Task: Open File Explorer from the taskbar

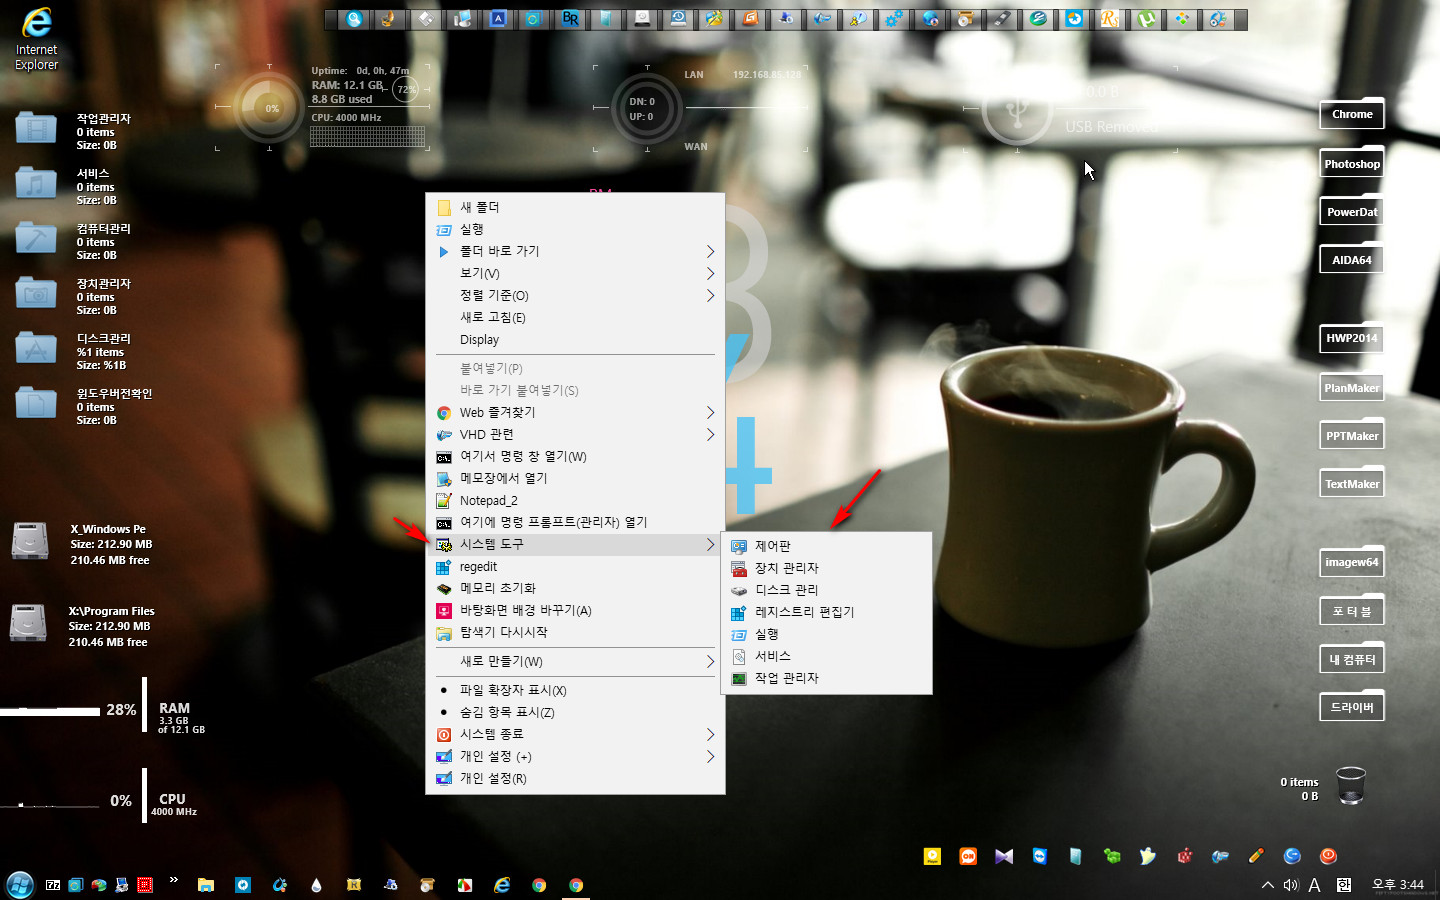Action: [206, 885]
